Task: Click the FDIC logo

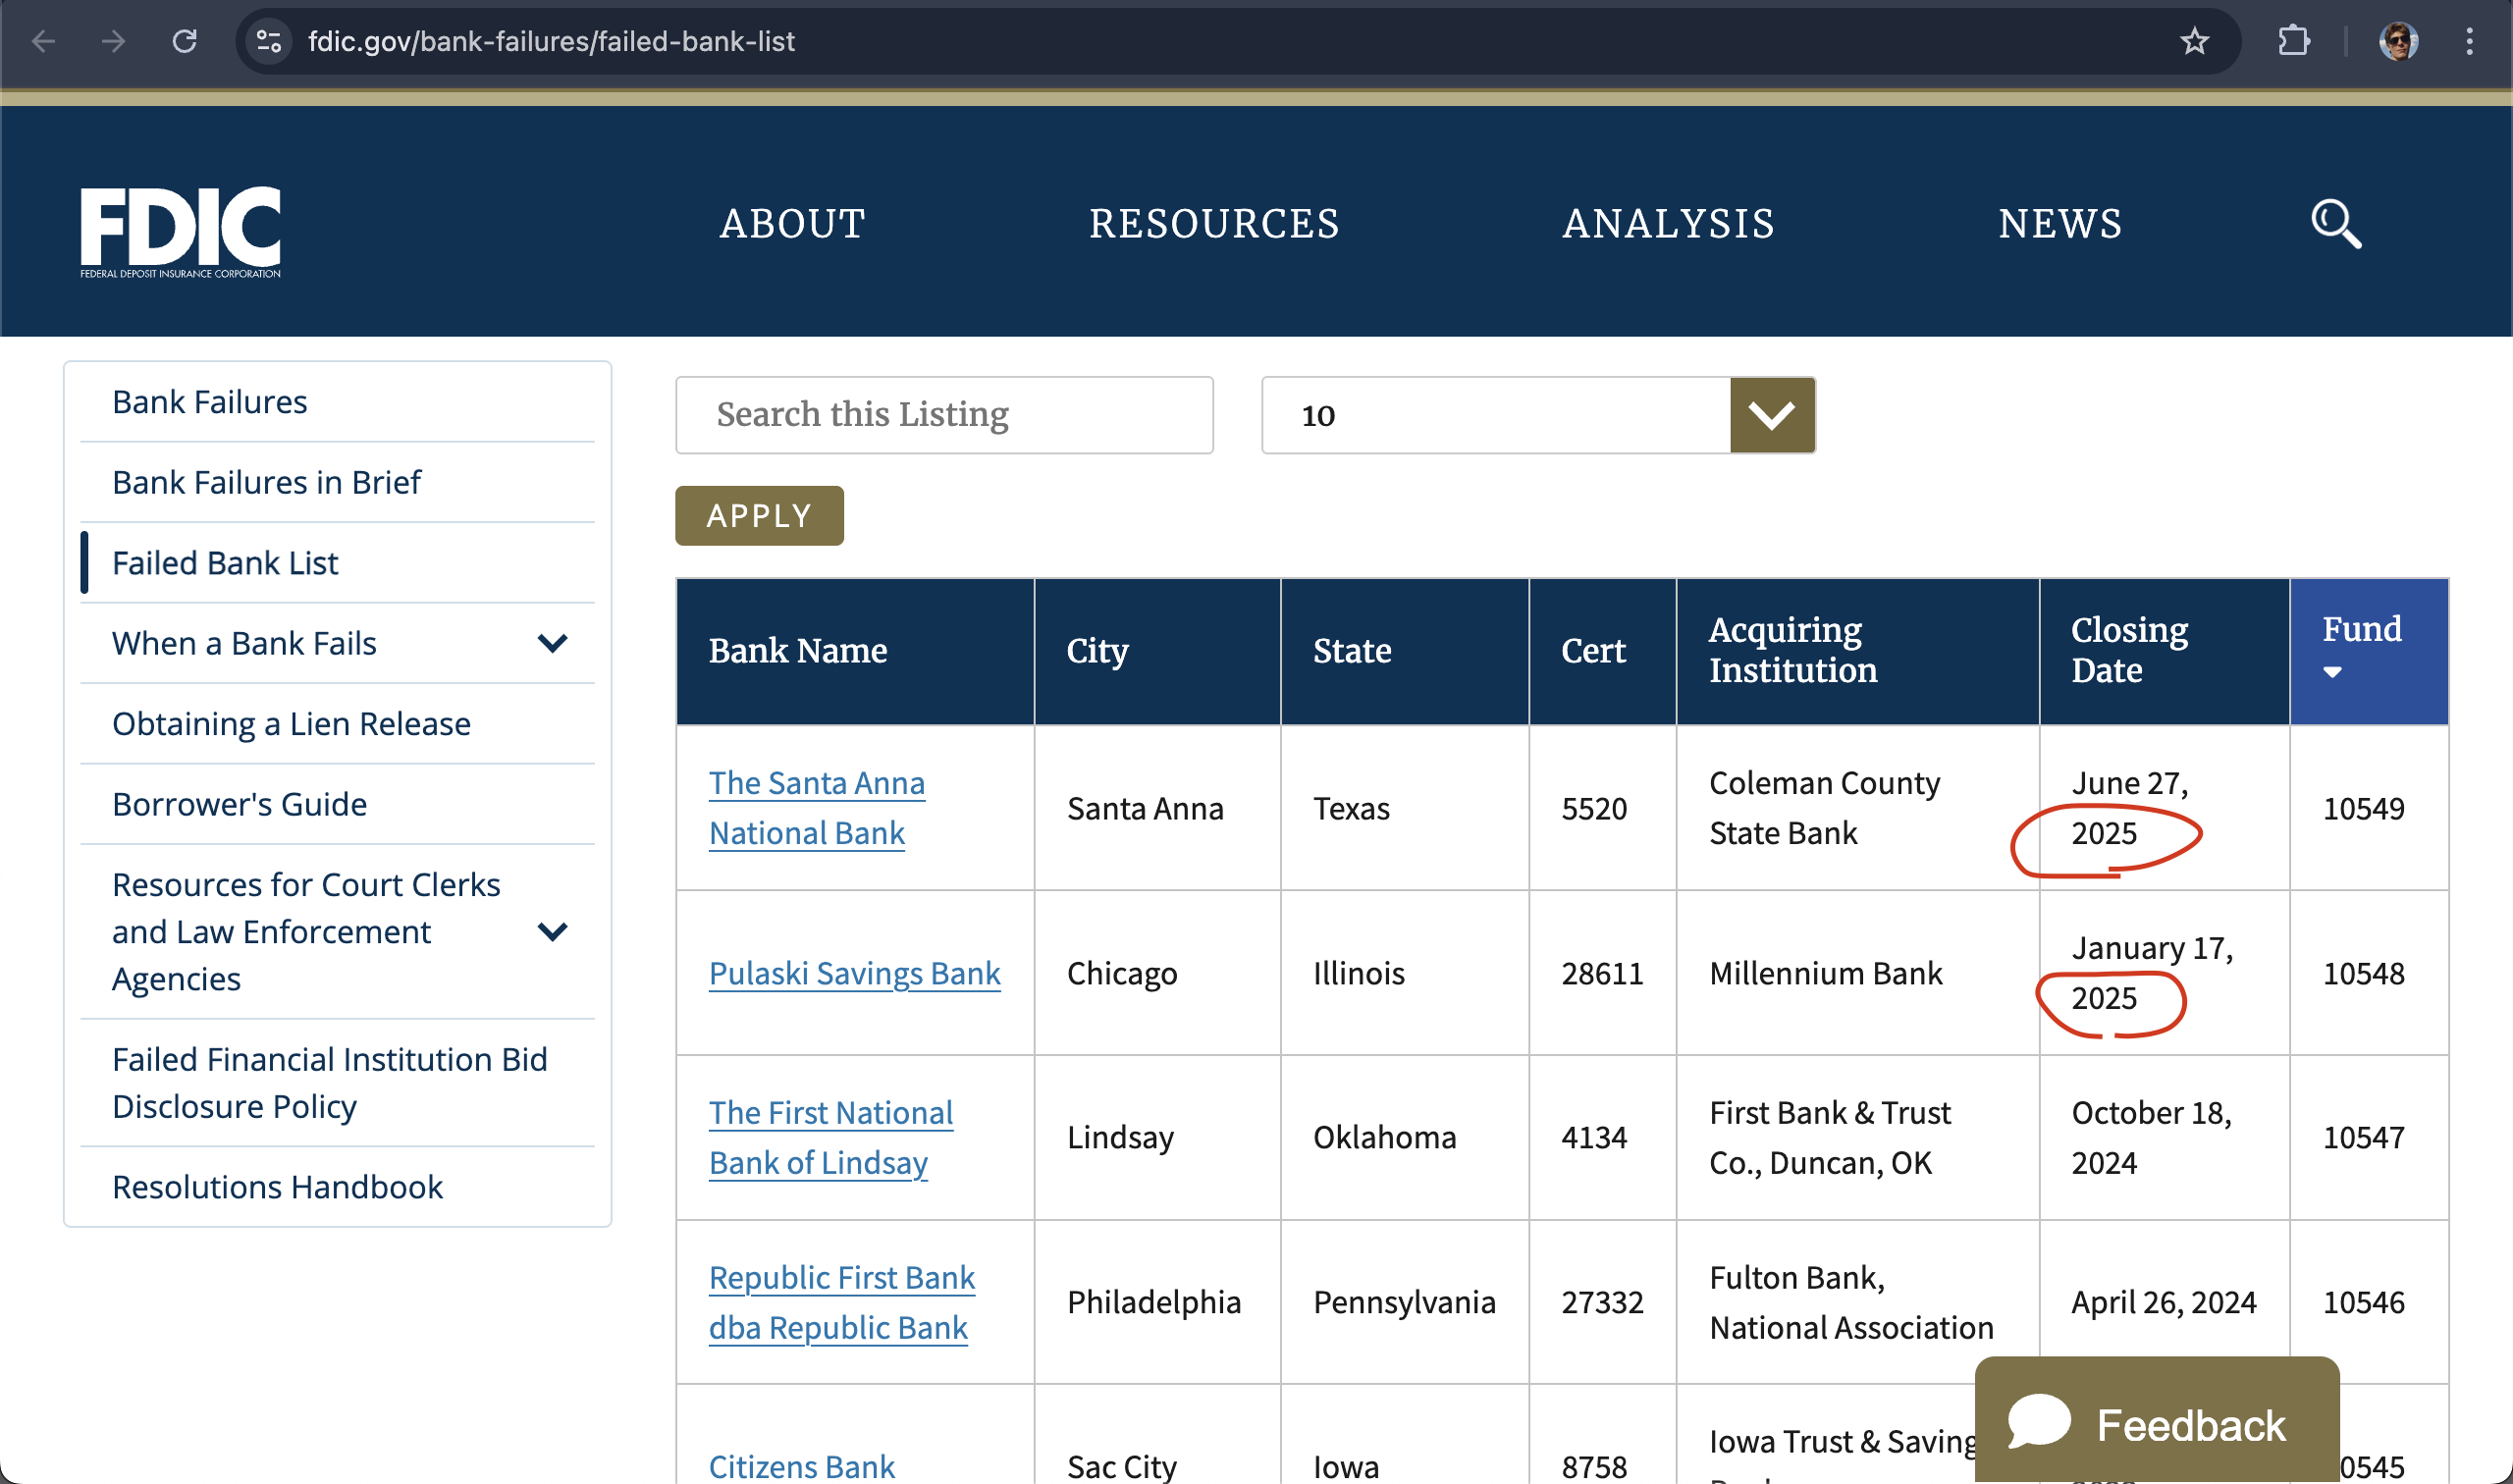Action: pyautogui.click(x=181, y=232)
